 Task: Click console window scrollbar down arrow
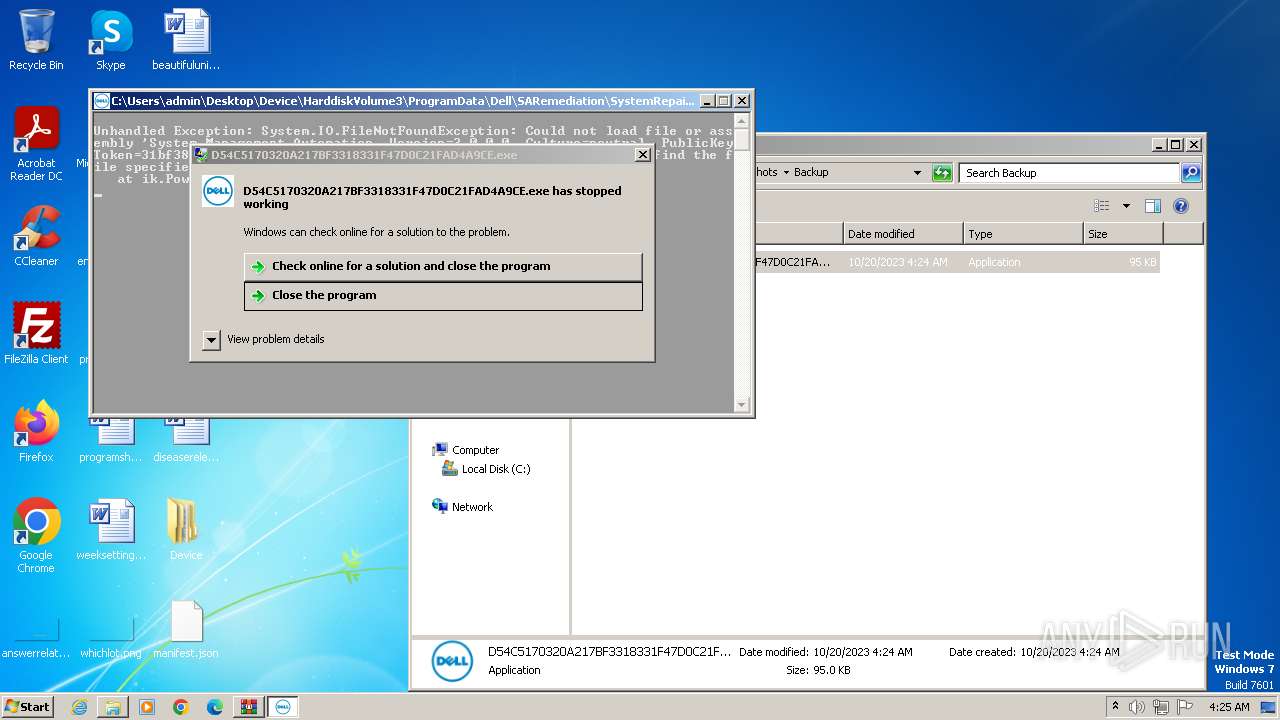click(741, 405)
